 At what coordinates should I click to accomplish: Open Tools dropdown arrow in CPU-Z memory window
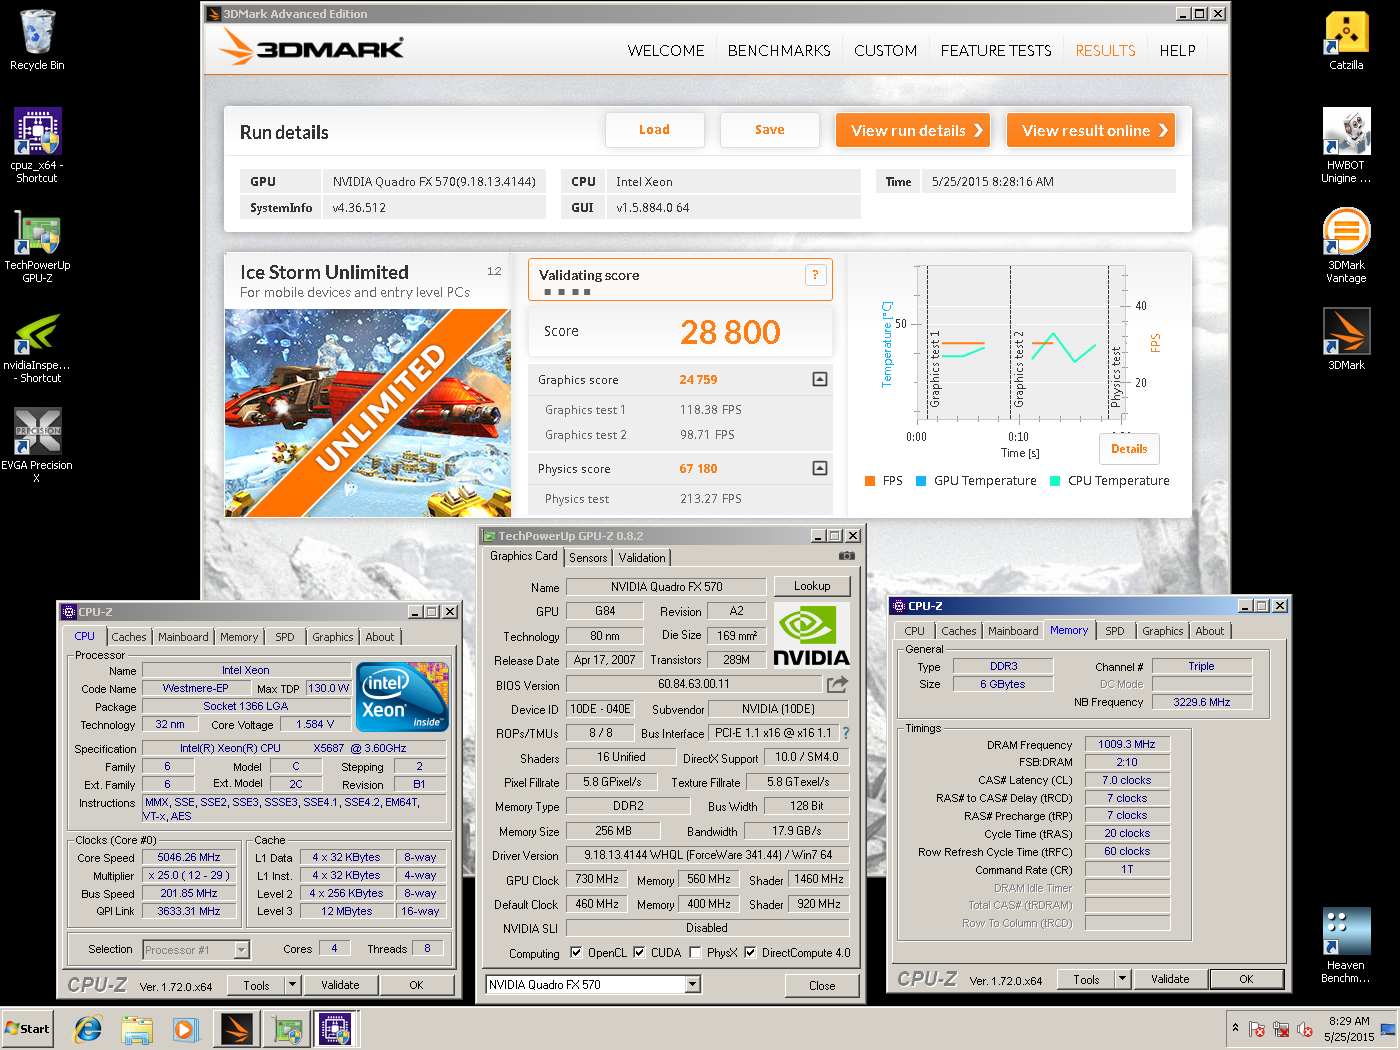pos(1123,979)
